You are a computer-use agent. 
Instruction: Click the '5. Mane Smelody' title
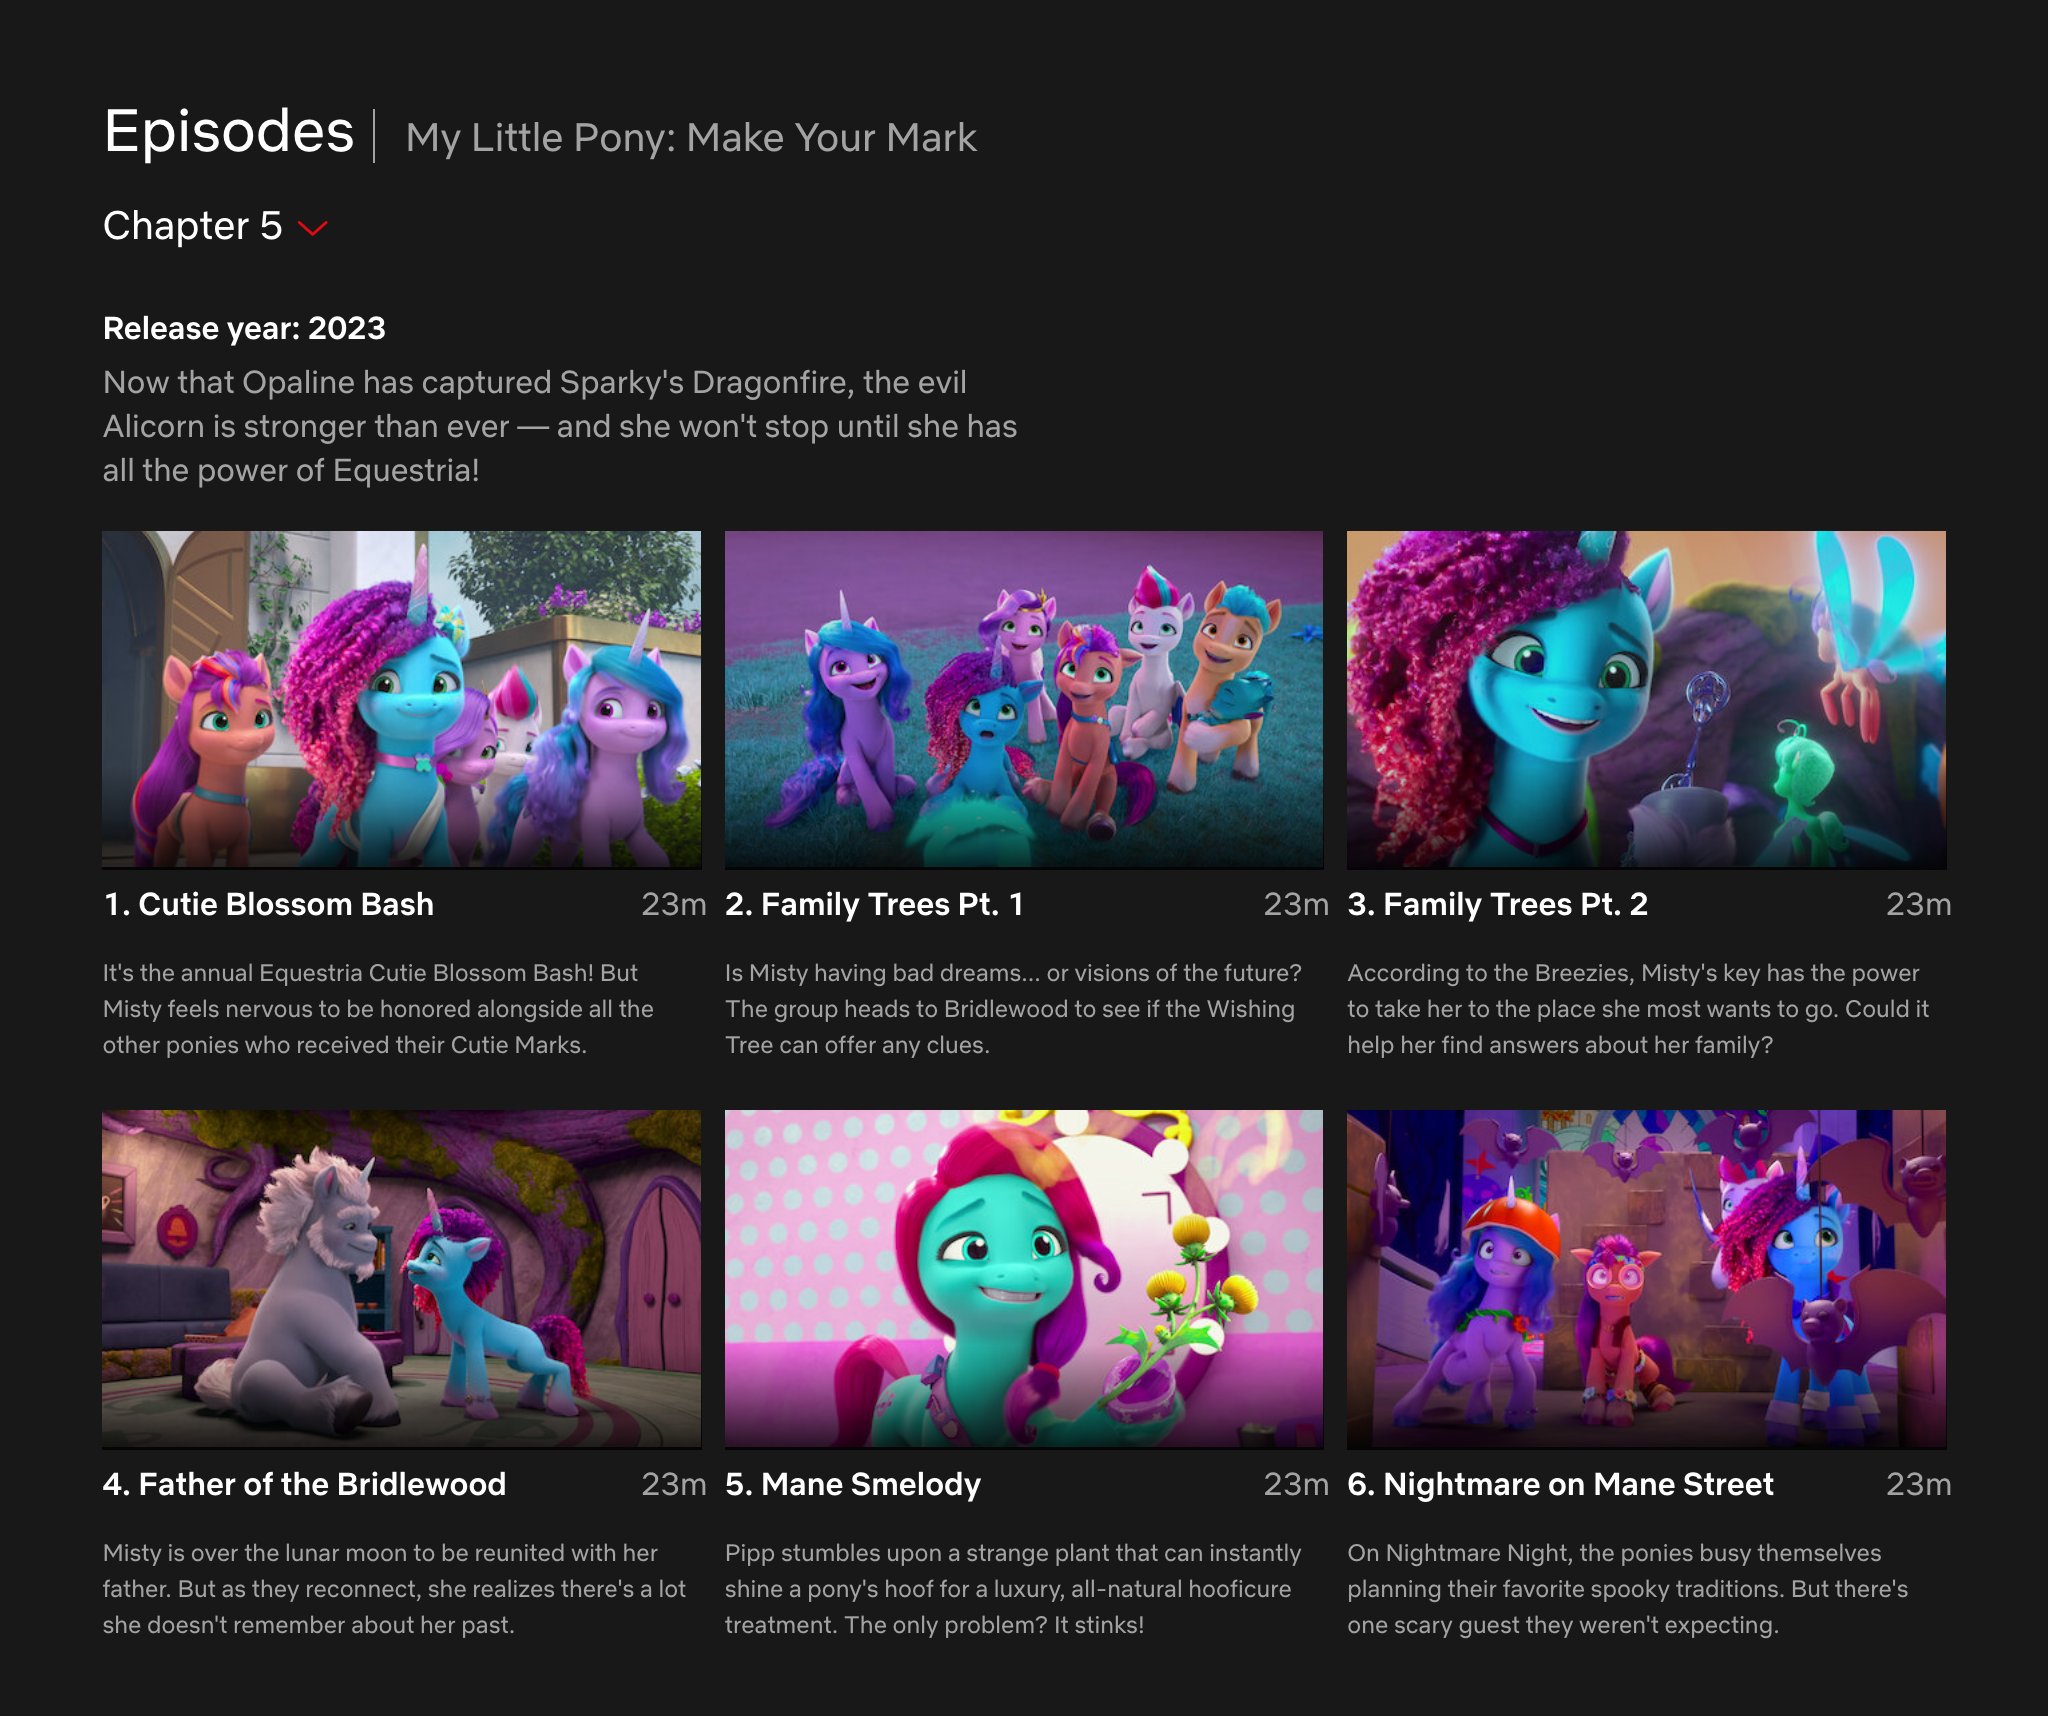(x=853, y=1484)
